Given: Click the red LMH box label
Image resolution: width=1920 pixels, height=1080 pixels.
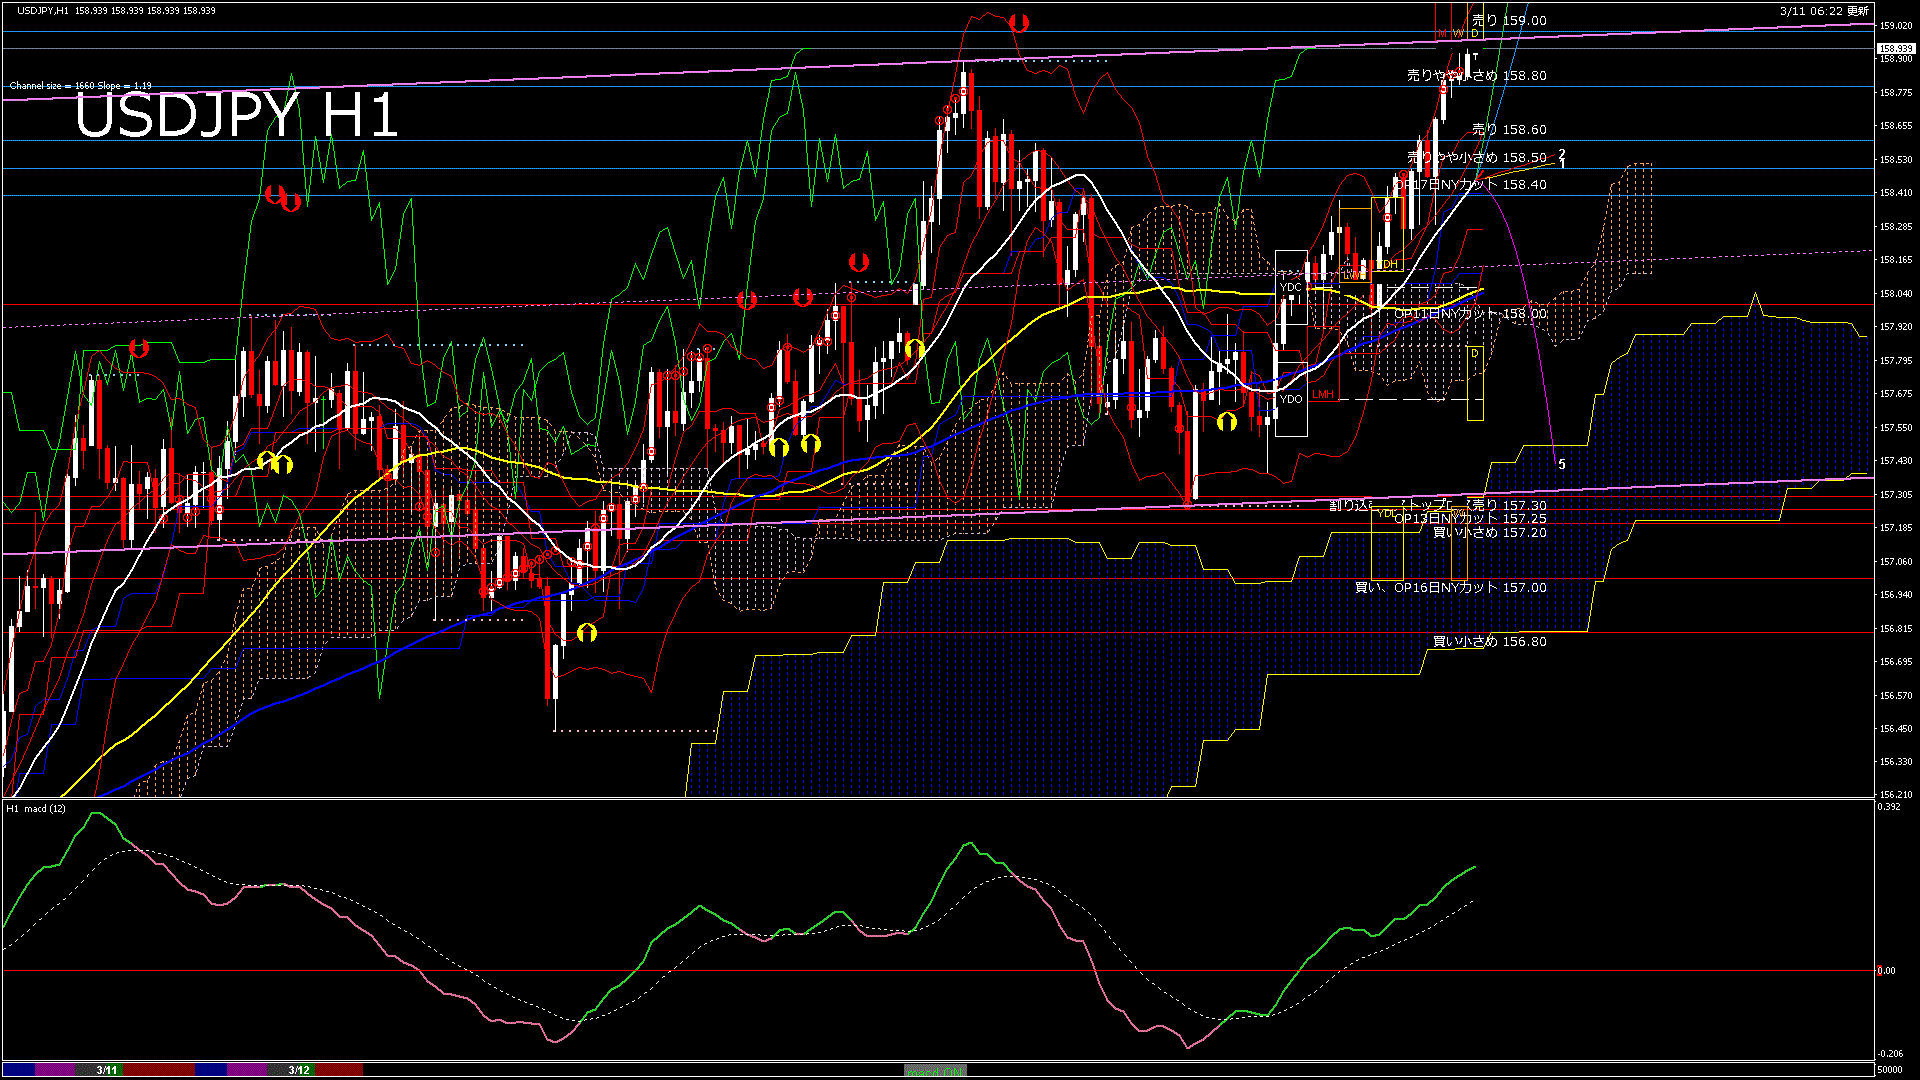Looking at the screenshot, I should point(1323,395).
